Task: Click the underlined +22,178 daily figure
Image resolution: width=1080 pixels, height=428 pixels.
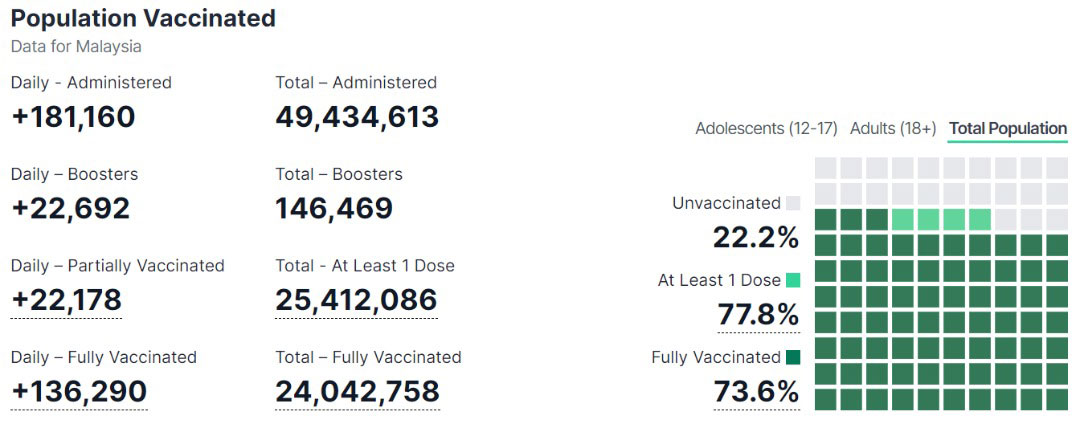Action: [x=67, y=300]
